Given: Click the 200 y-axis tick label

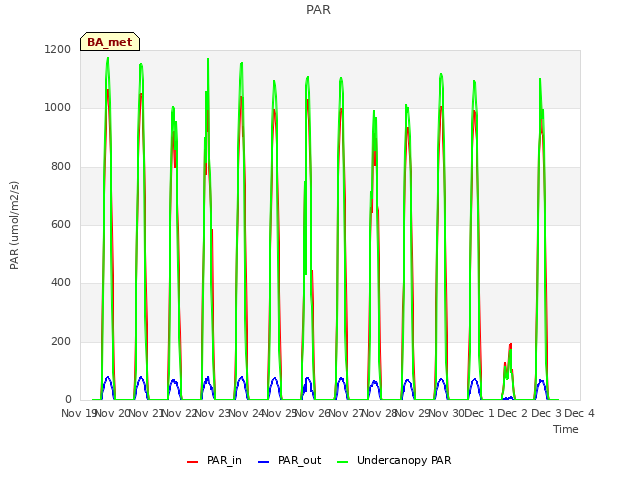Looking at the screenshot, I should (61, 341).
